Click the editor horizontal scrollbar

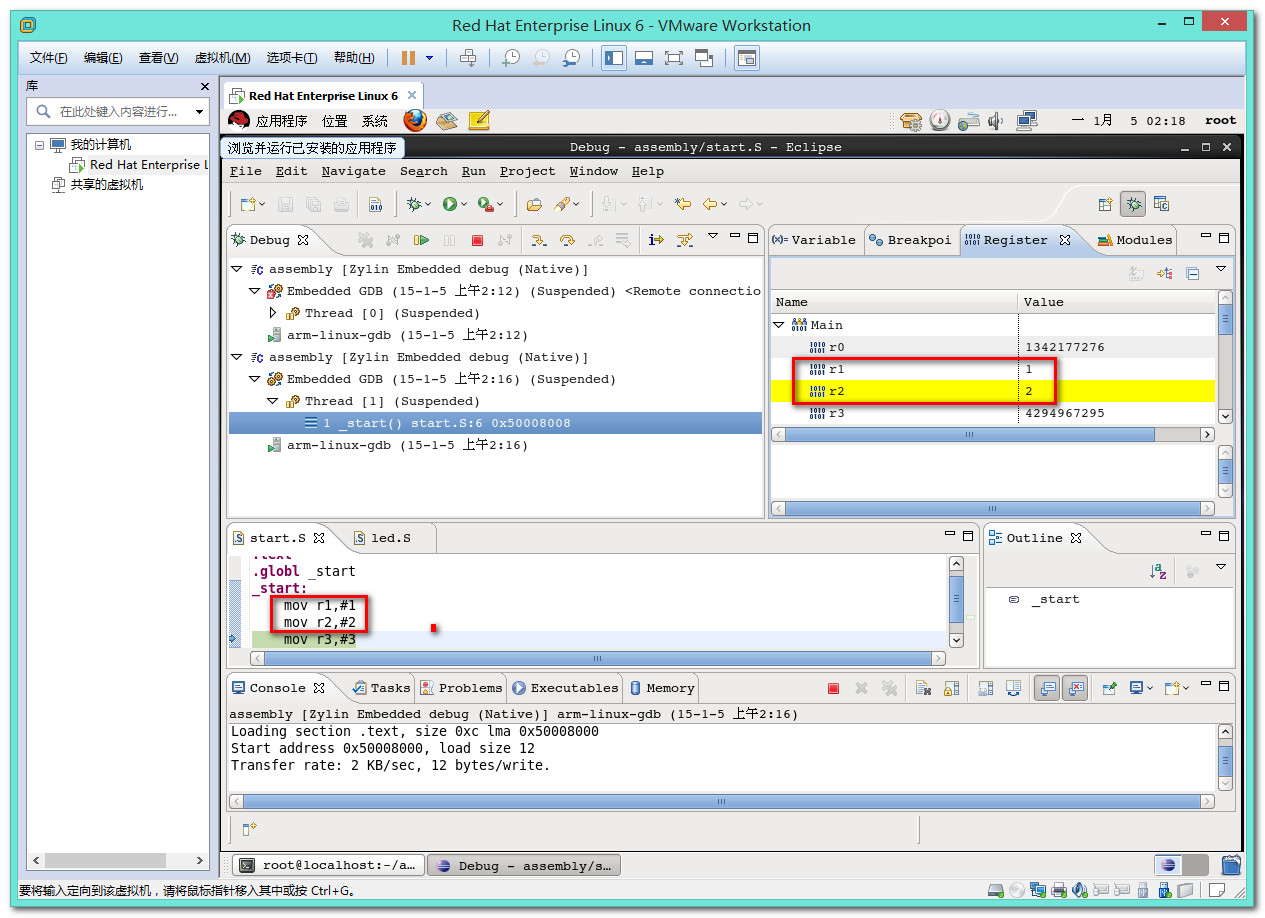tap(597, 658)
